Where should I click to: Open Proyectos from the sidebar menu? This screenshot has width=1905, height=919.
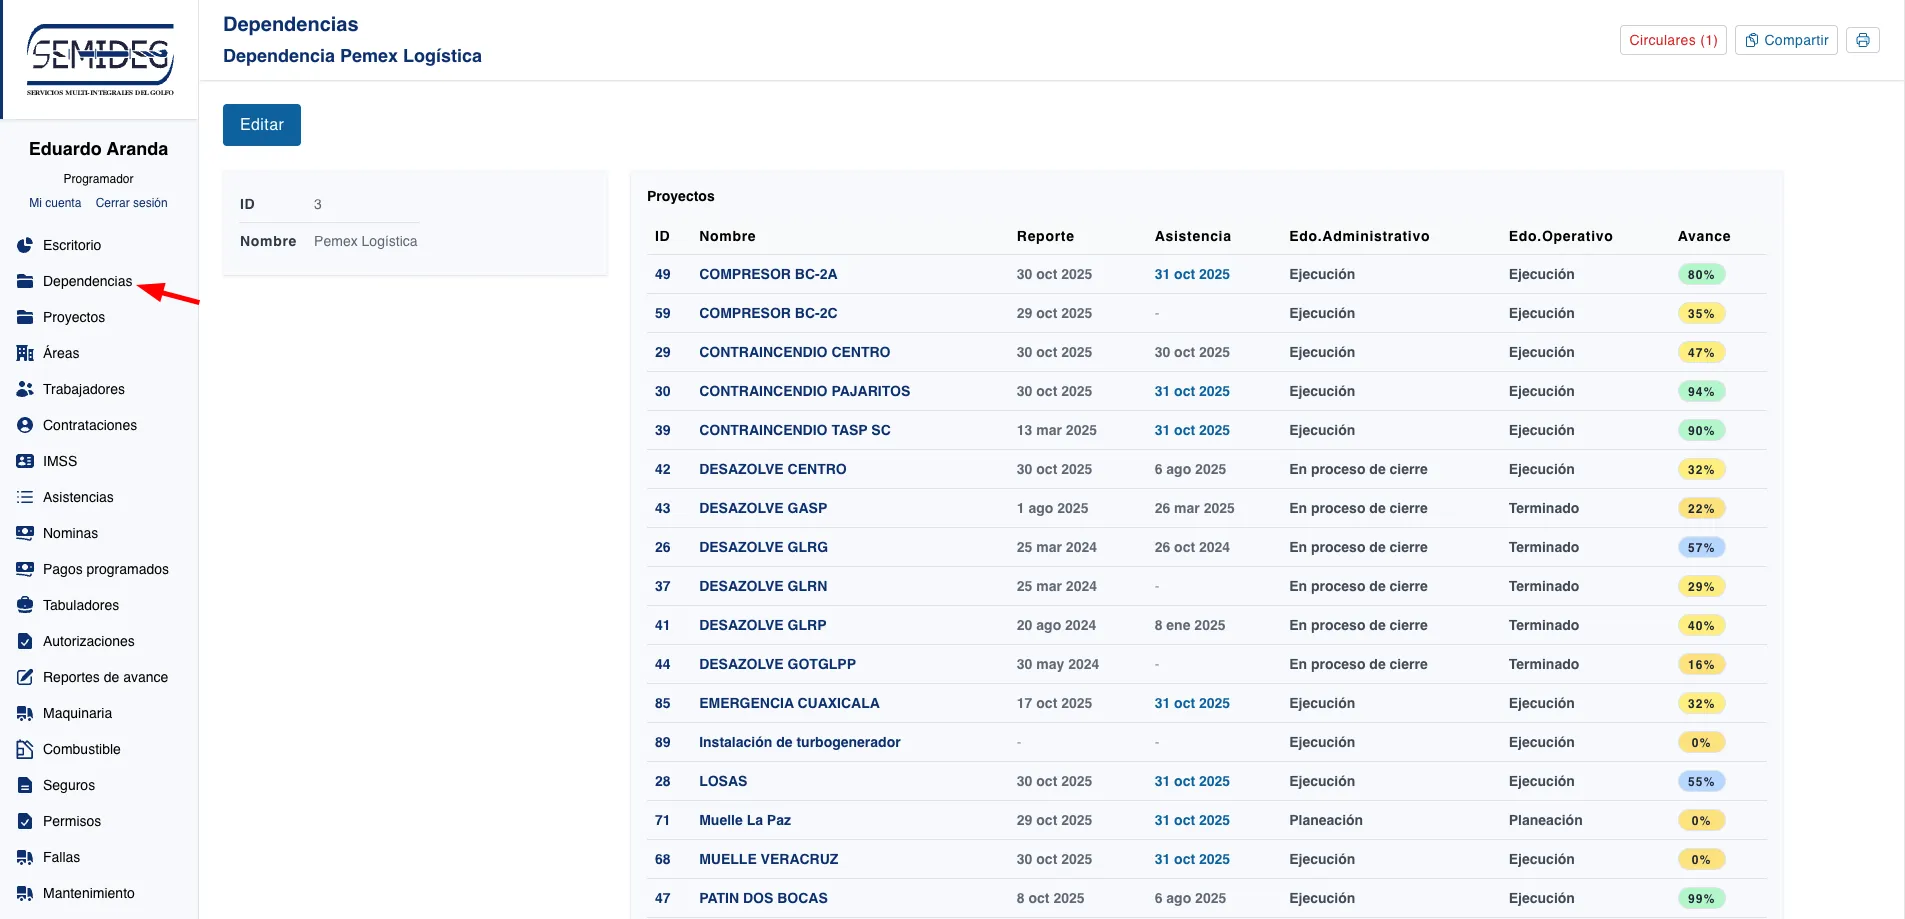coord(73,317)
